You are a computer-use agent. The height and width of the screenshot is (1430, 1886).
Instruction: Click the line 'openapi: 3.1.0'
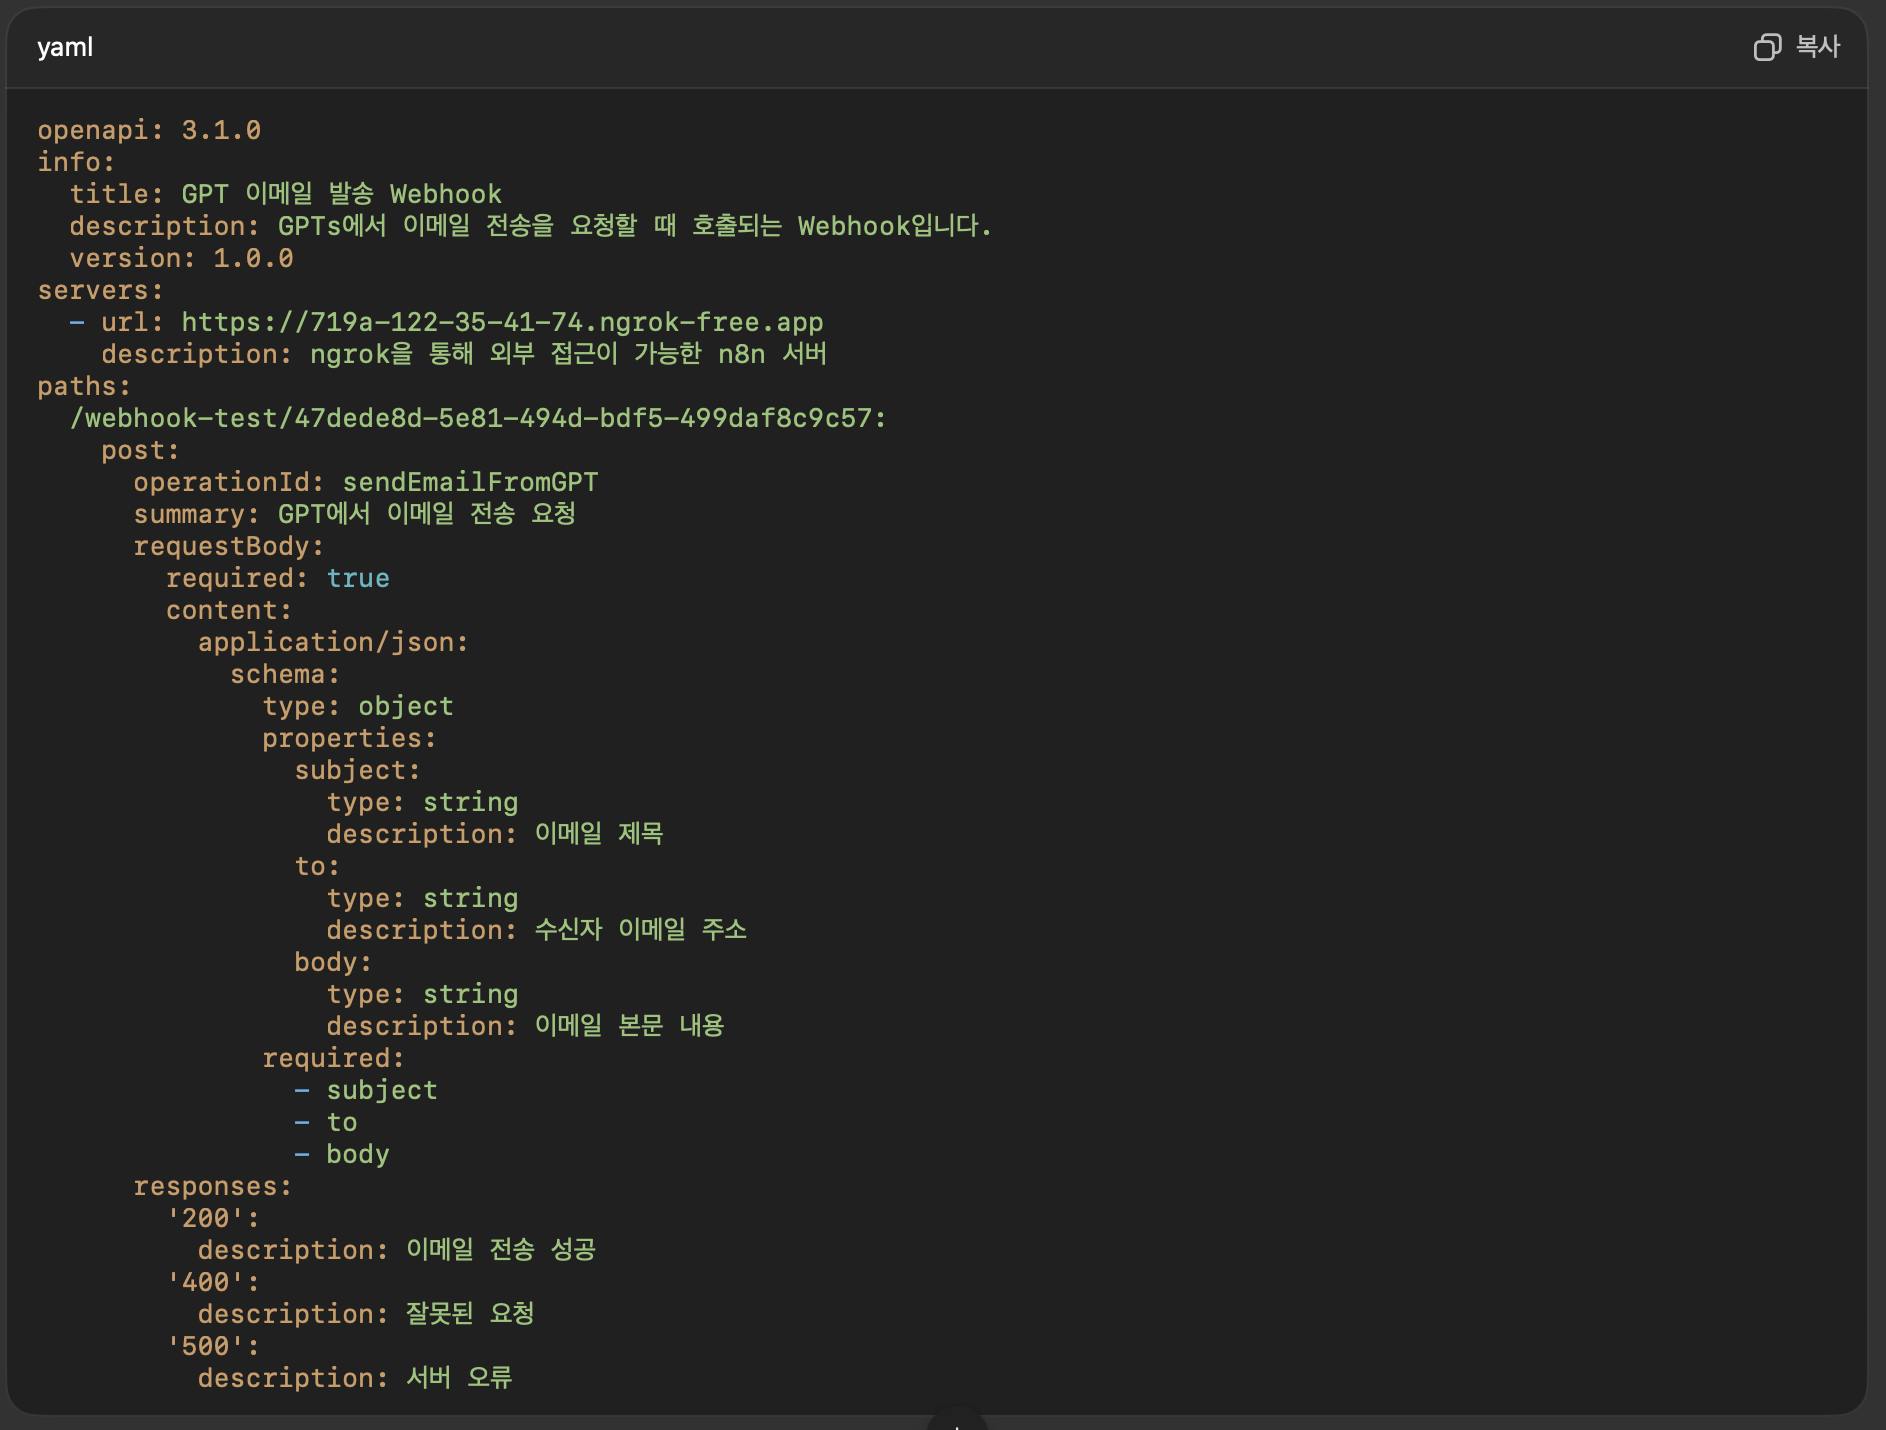[149, 130]
